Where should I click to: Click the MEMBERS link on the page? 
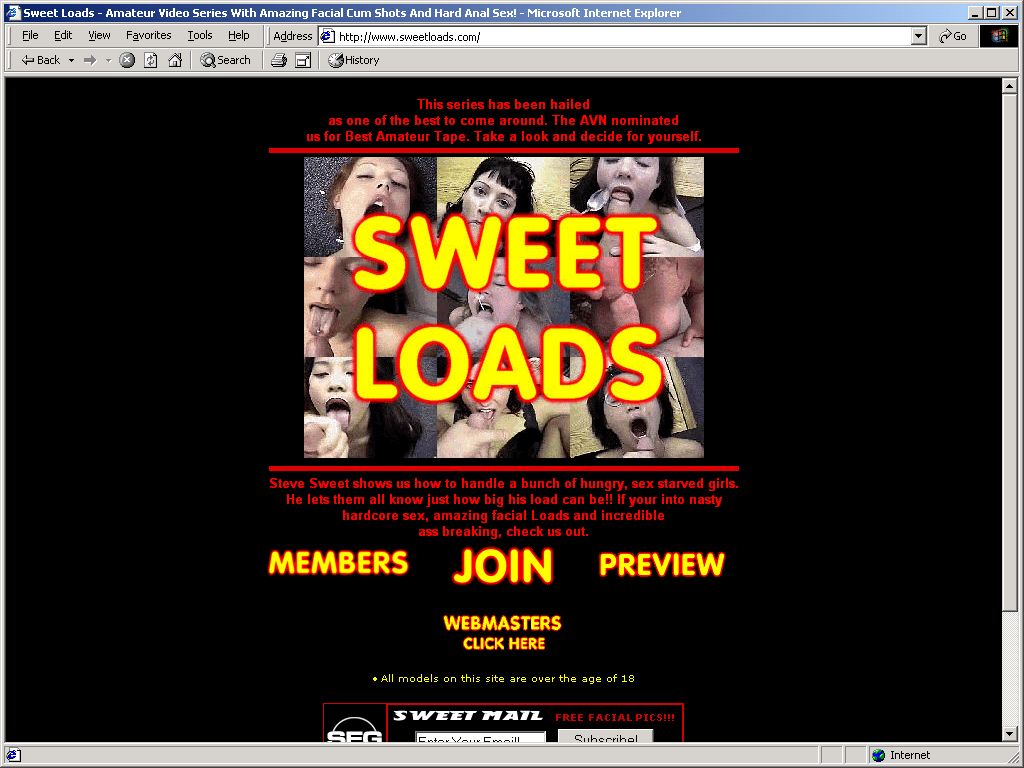[x=338, y=563]
